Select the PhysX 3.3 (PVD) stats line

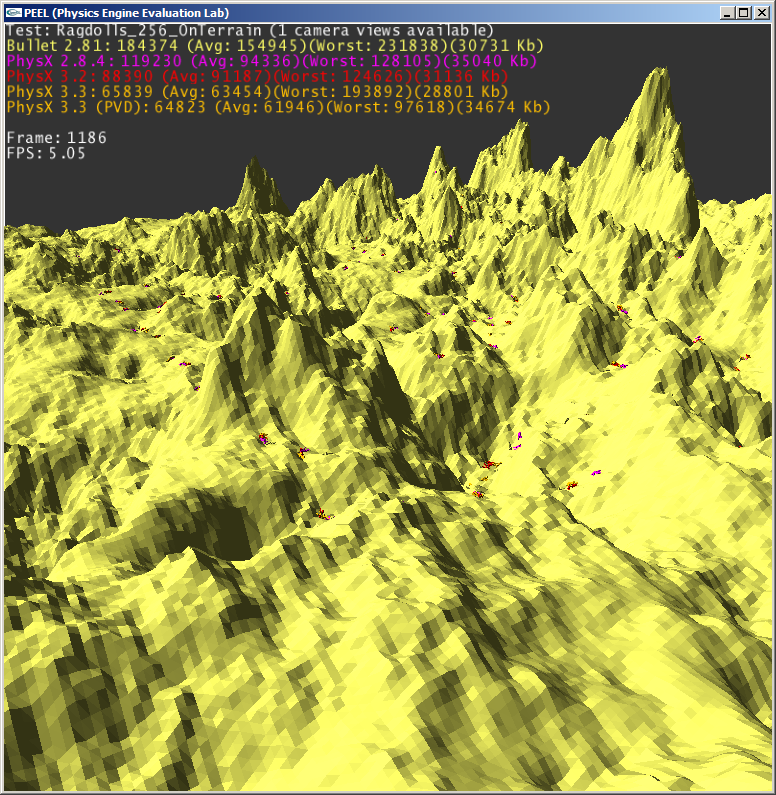point(278,107)
